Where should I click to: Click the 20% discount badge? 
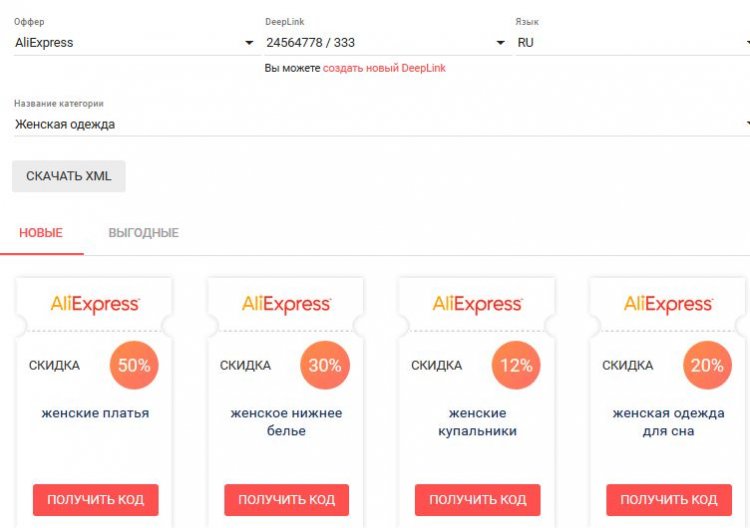[x=707, y=365]
